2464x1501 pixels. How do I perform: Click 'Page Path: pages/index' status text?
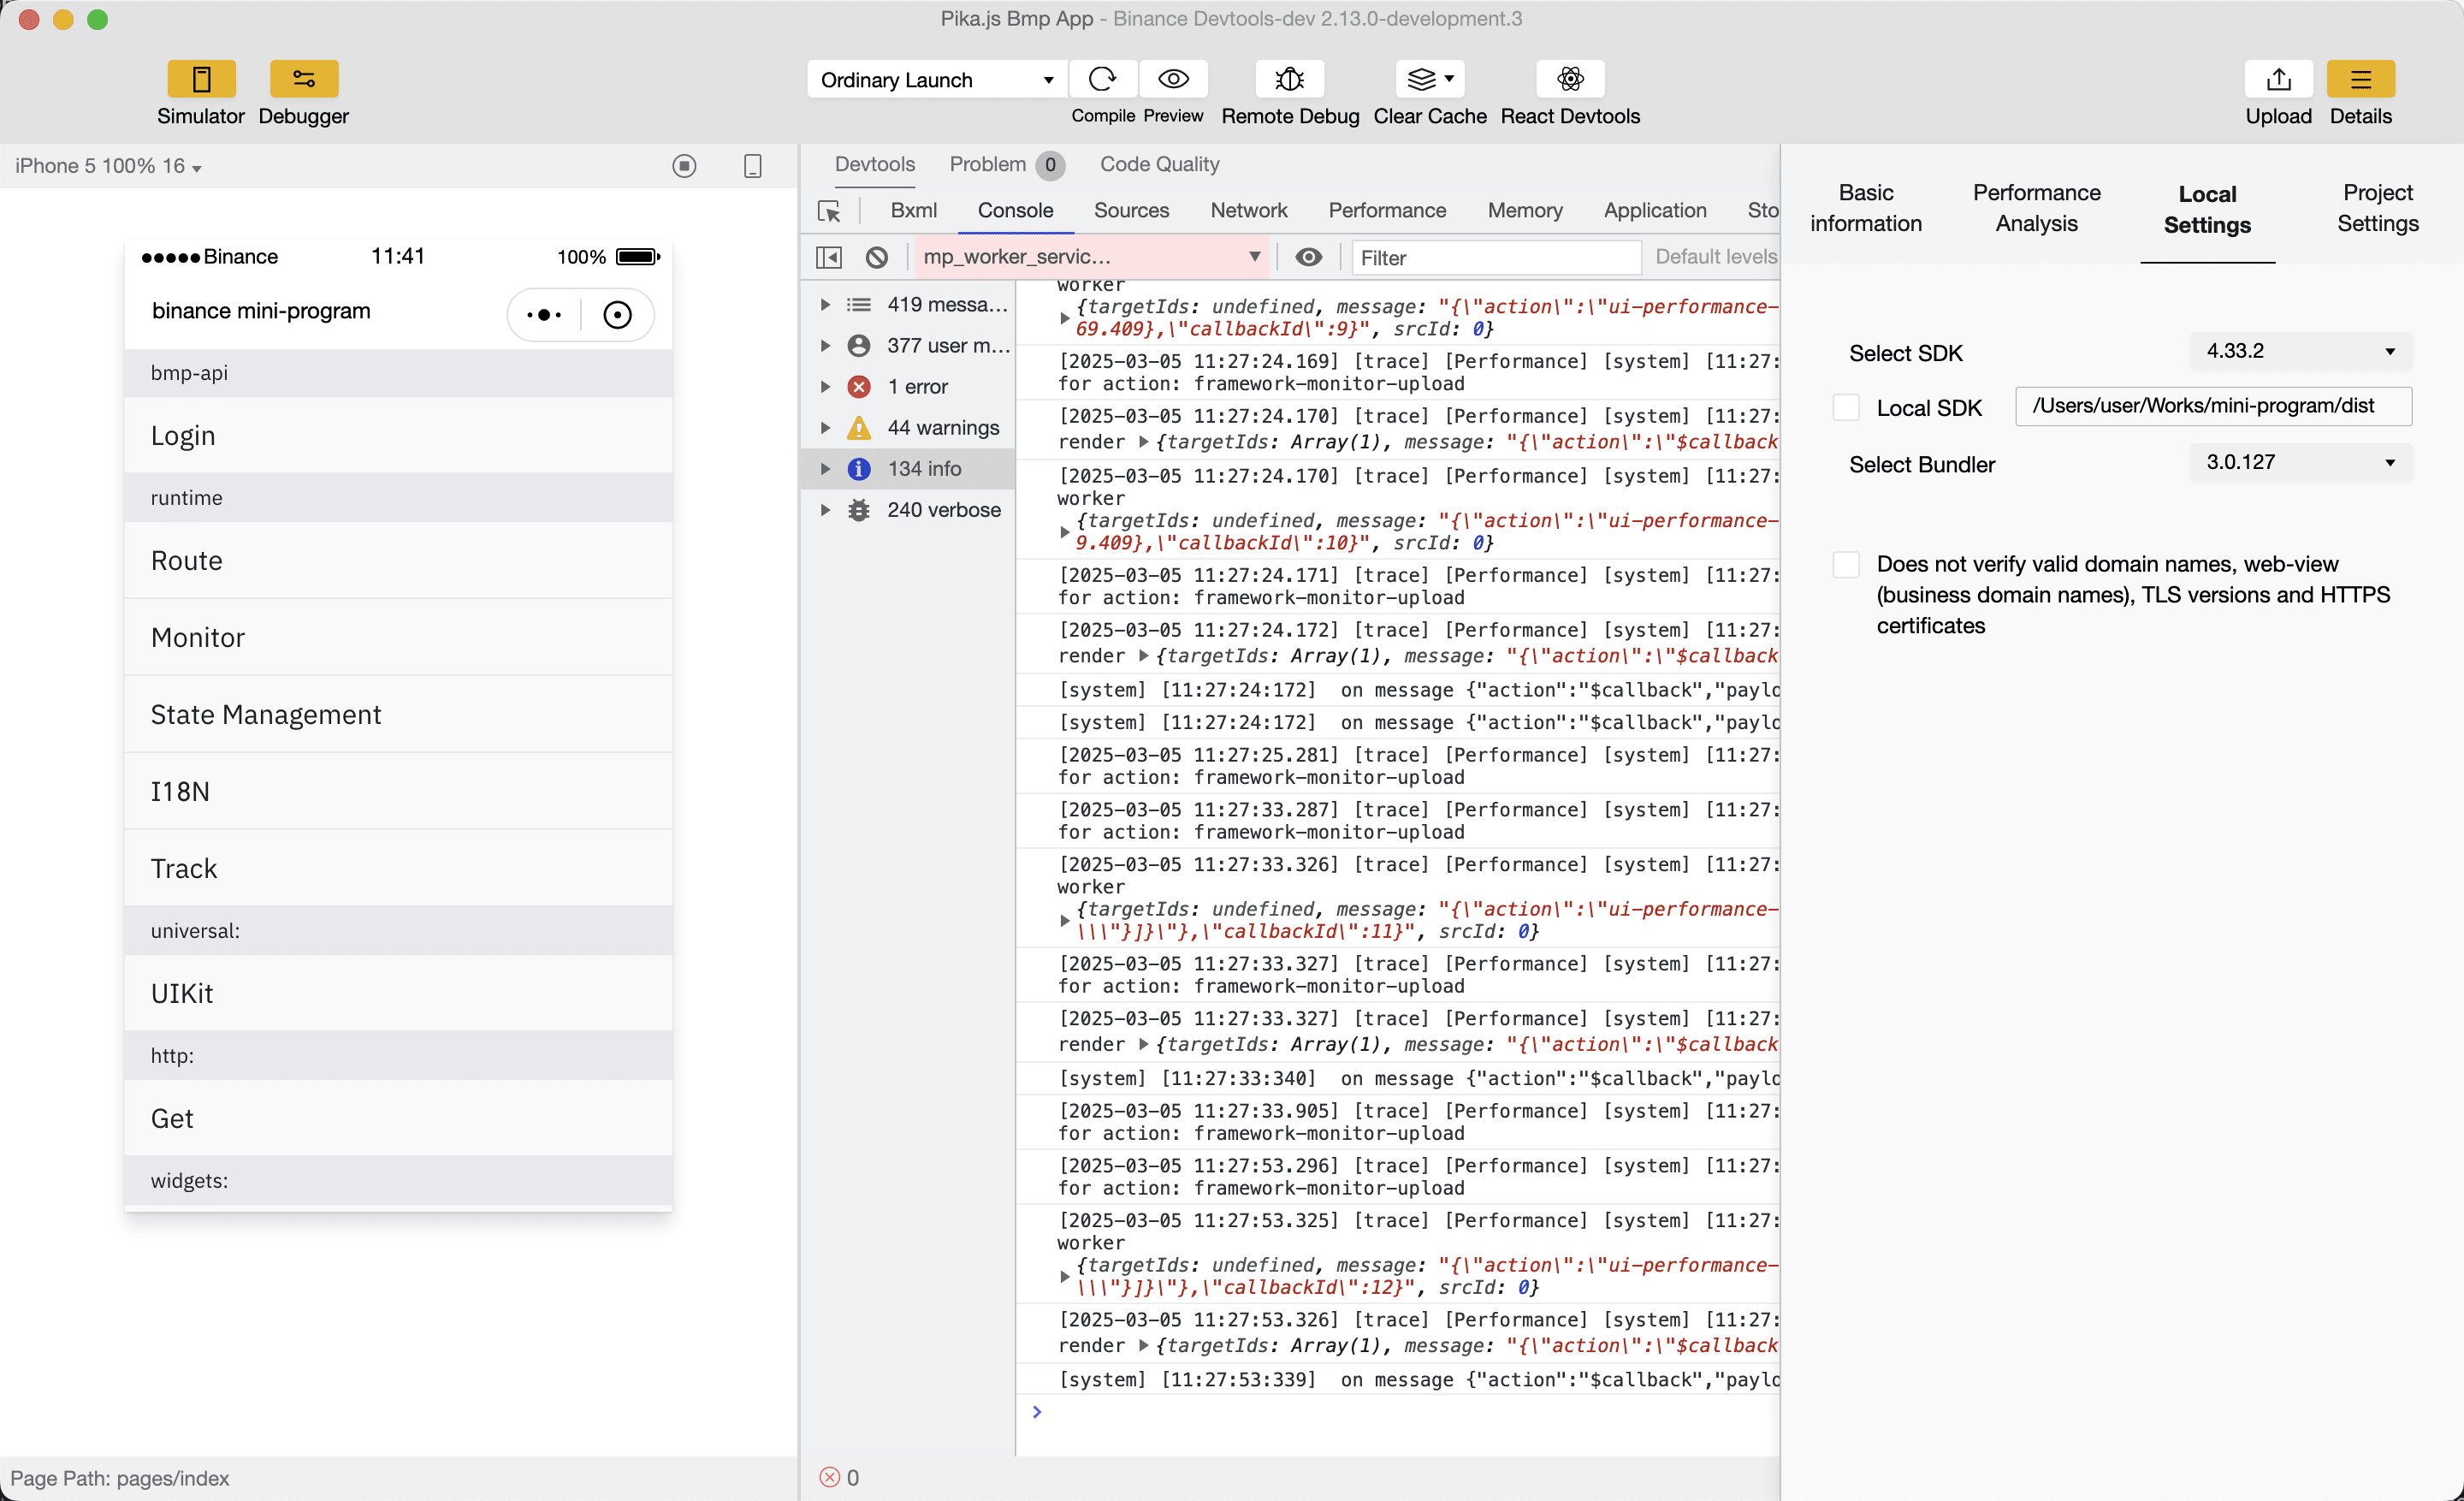[x=120, y=1478]
